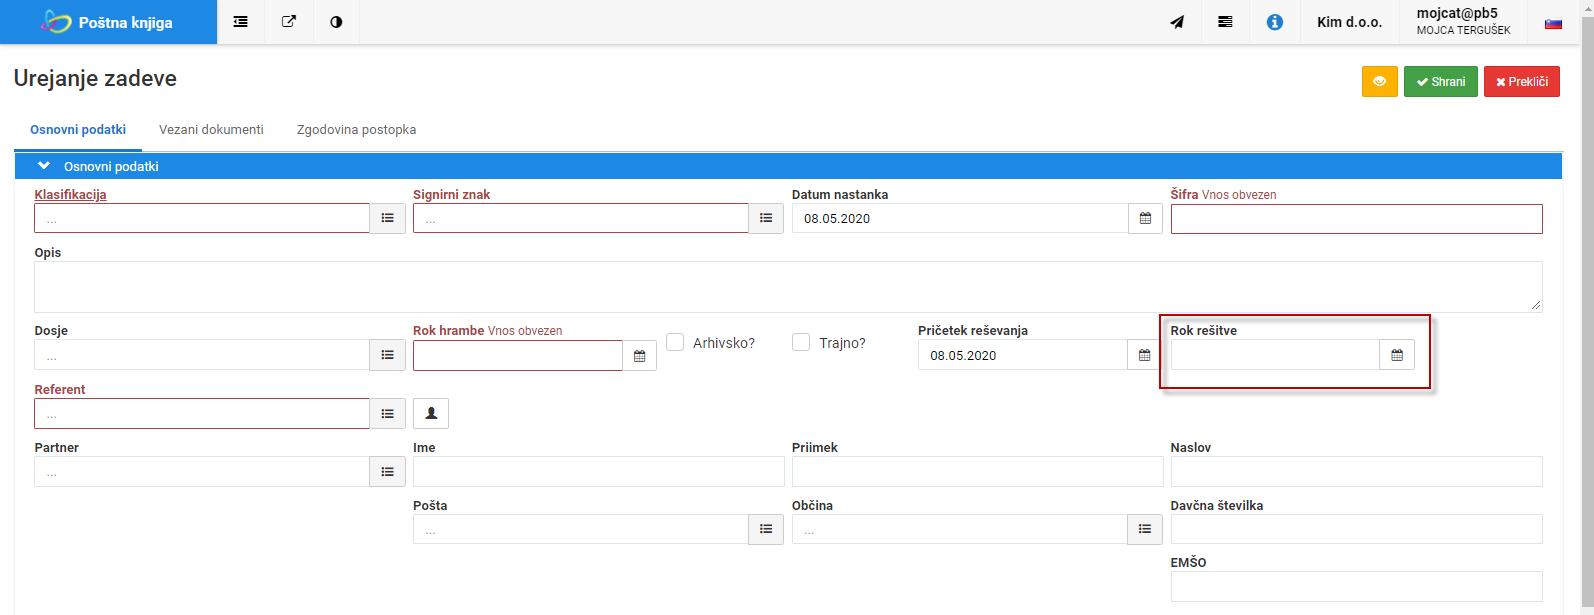Viewport: 1594px width, 615px height.
Task: Tick the Trajno? checkbox
Action: point(801,342)
